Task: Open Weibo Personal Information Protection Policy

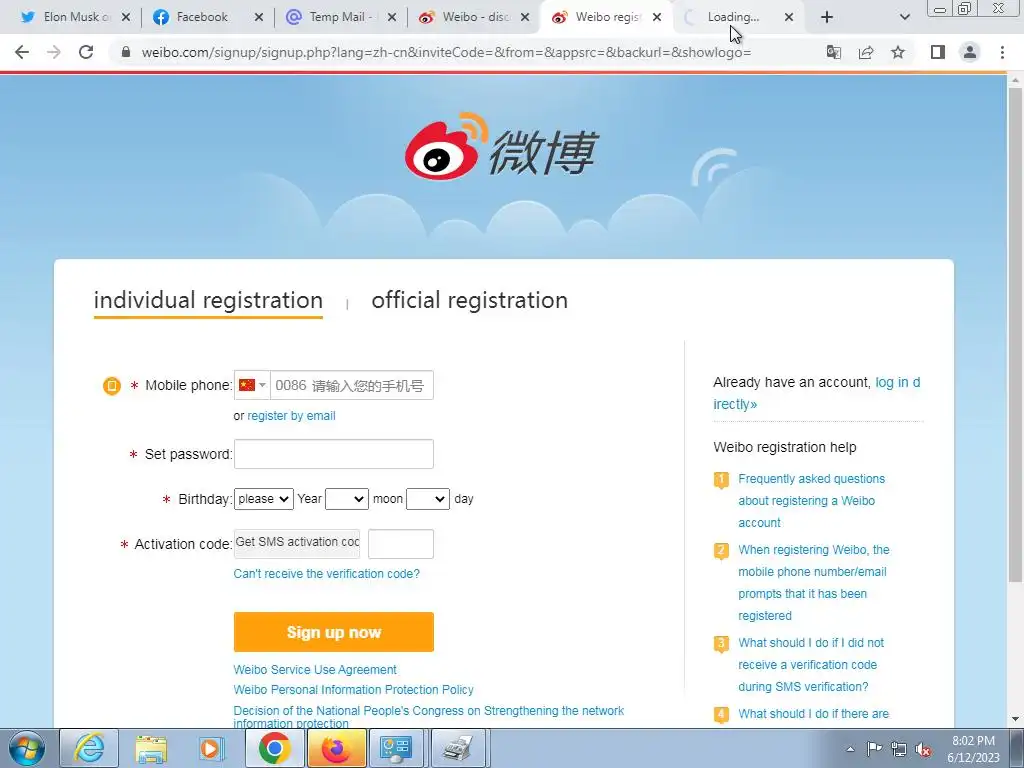Action: 353,690
